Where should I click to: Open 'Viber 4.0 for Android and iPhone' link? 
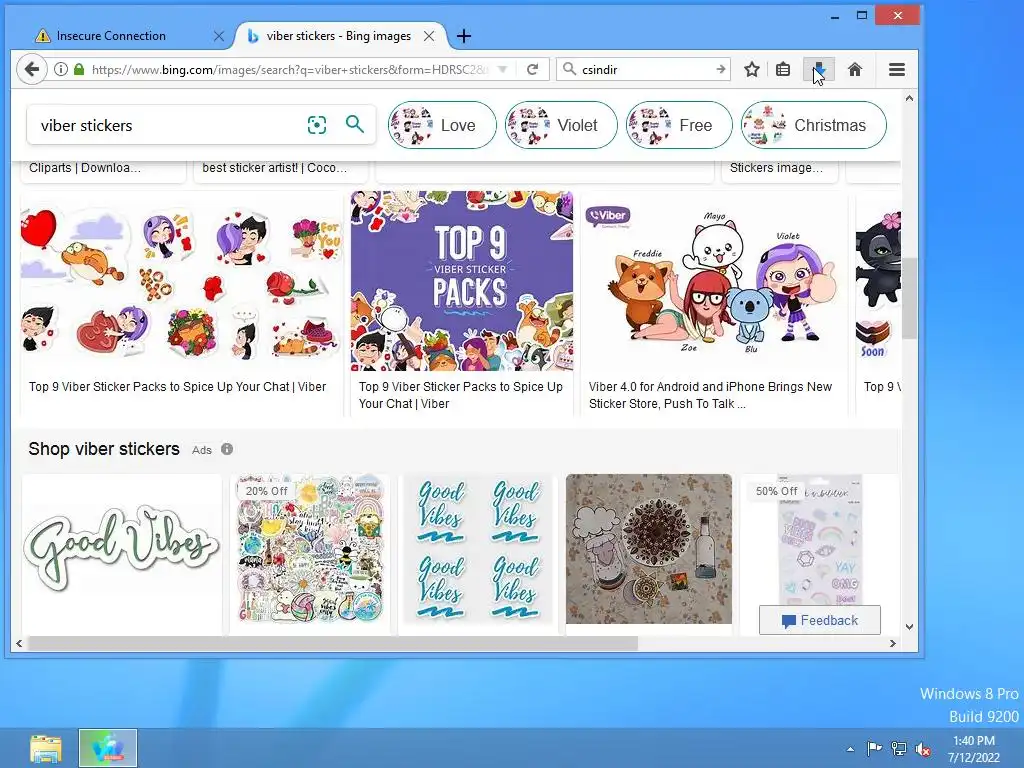710,395
